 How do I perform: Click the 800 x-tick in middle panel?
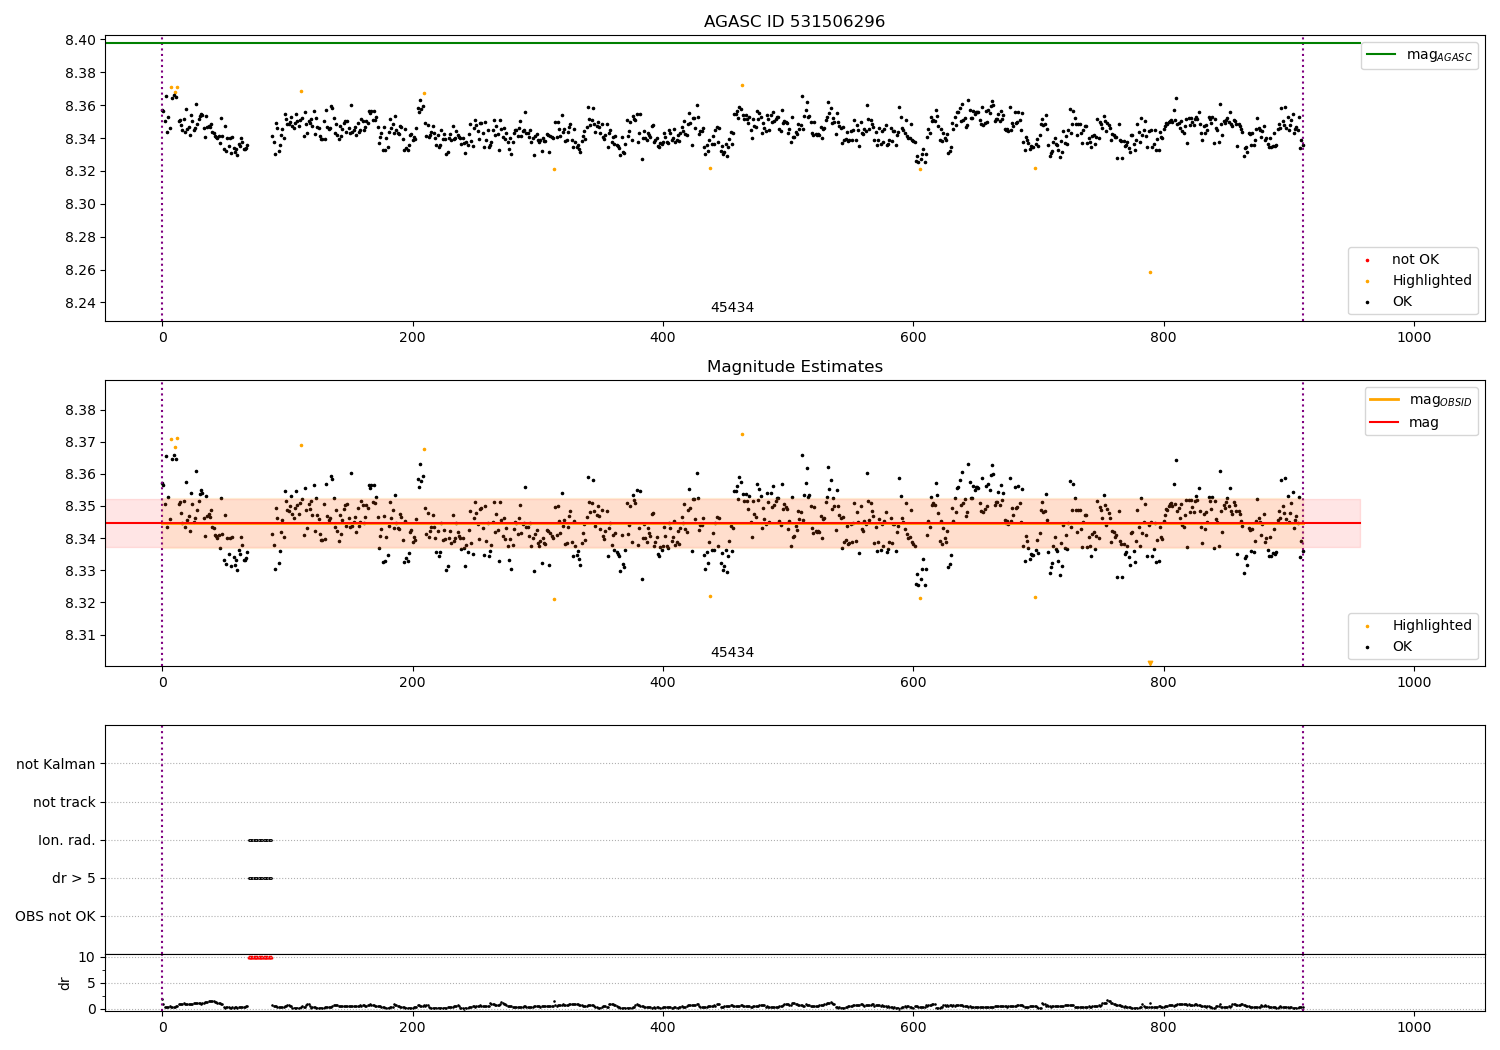point(1163,683)
